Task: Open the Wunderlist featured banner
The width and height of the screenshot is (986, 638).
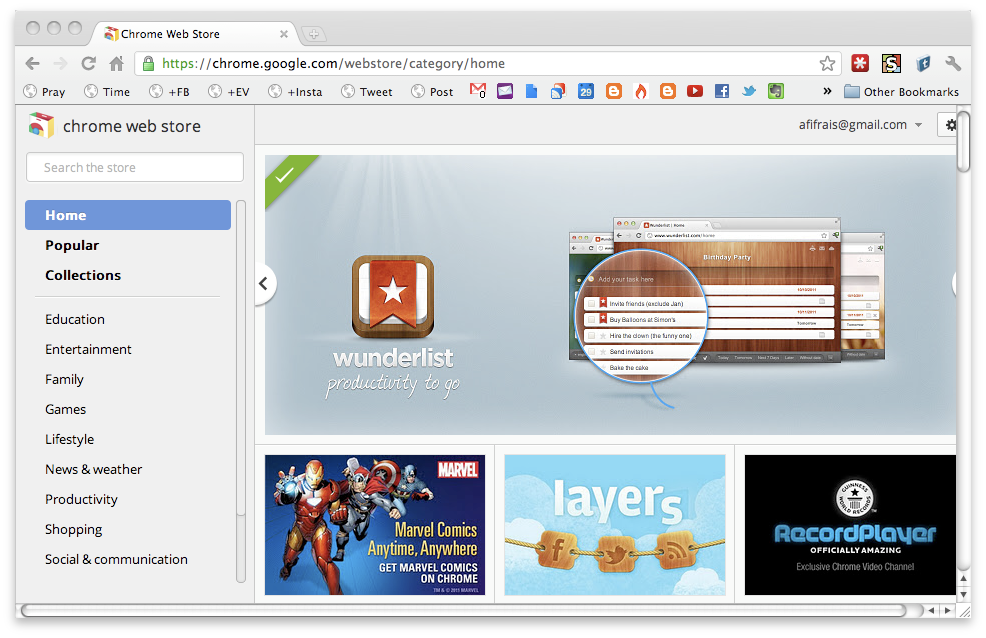Action: point(610,295)
